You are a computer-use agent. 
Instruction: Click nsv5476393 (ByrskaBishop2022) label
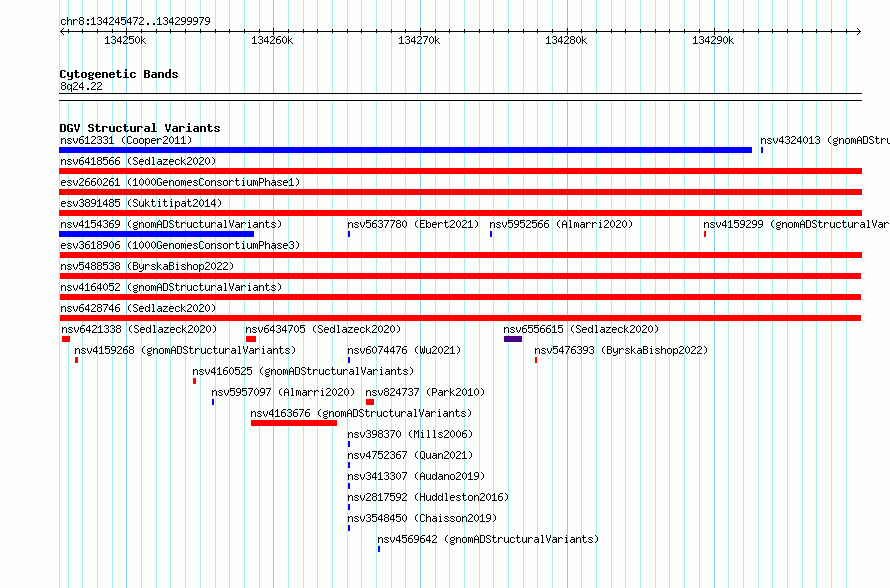pyautogui.click(x=622, y=350)
